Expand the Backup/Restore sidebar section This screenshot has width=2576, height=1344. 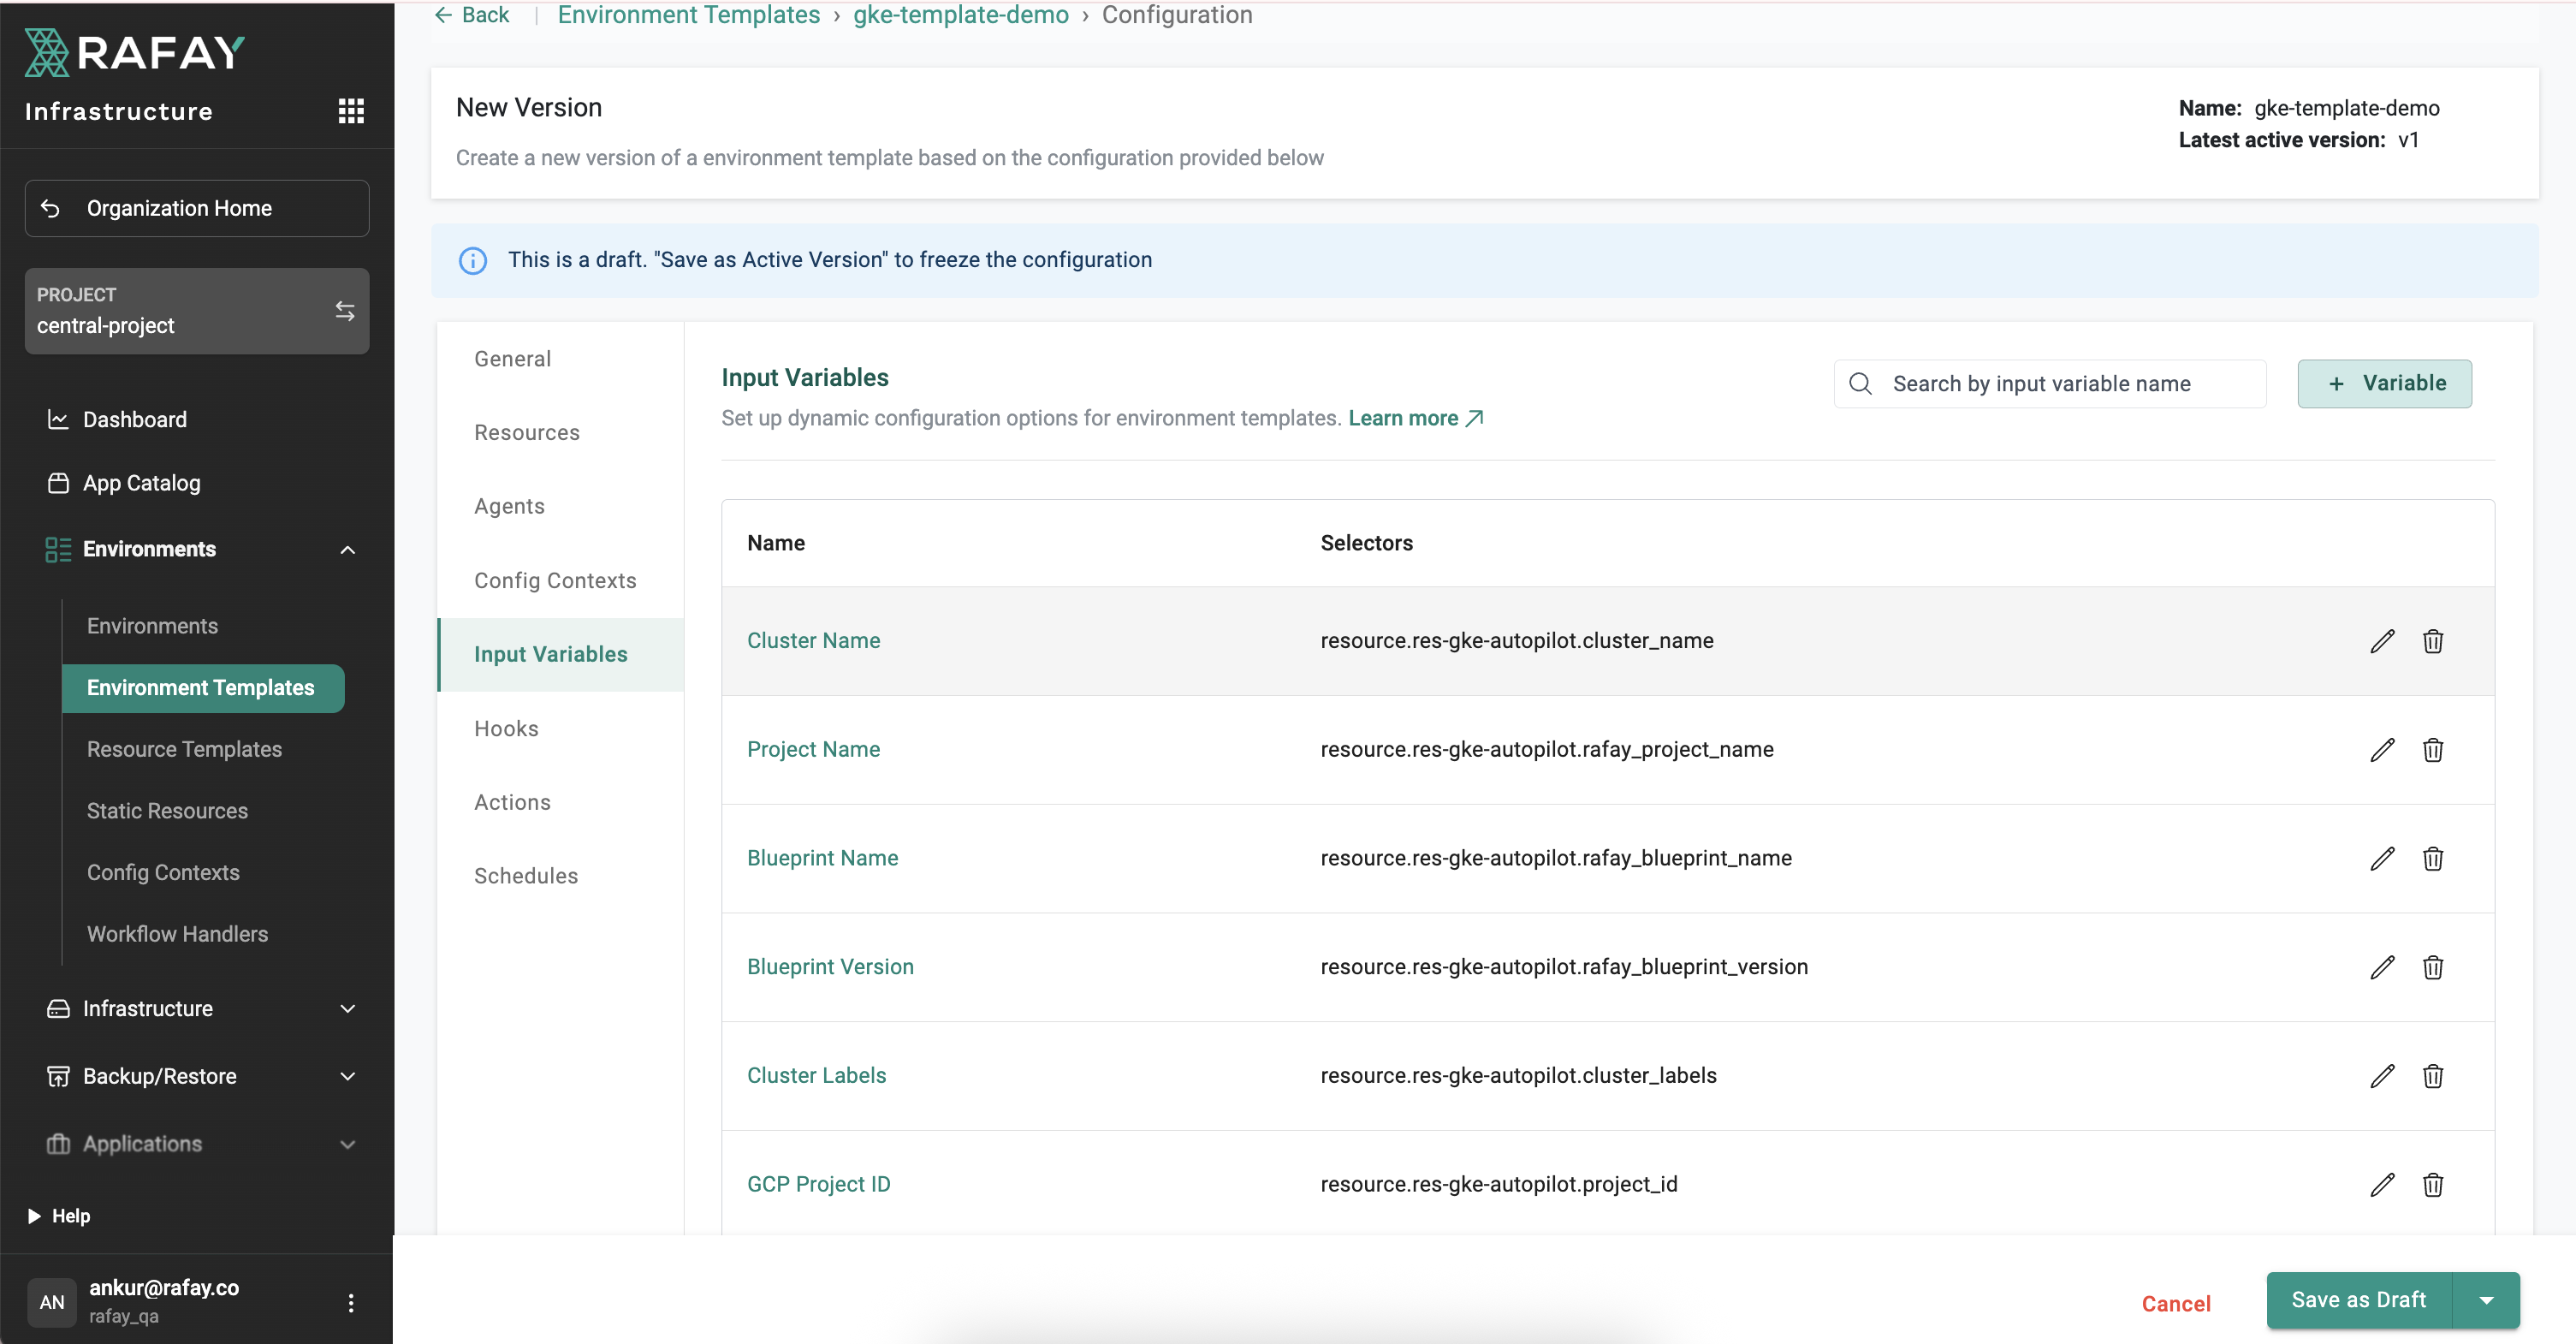point(347,1077)
